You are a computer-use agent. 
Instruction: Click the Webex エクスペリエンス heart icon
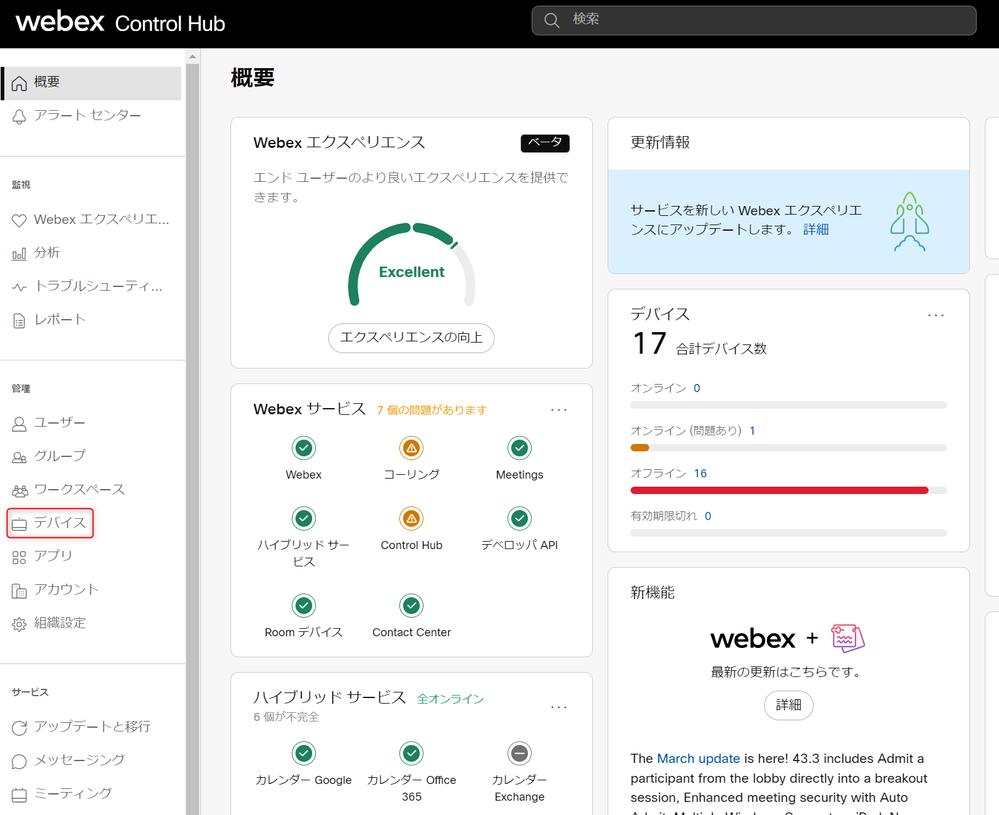19,220
